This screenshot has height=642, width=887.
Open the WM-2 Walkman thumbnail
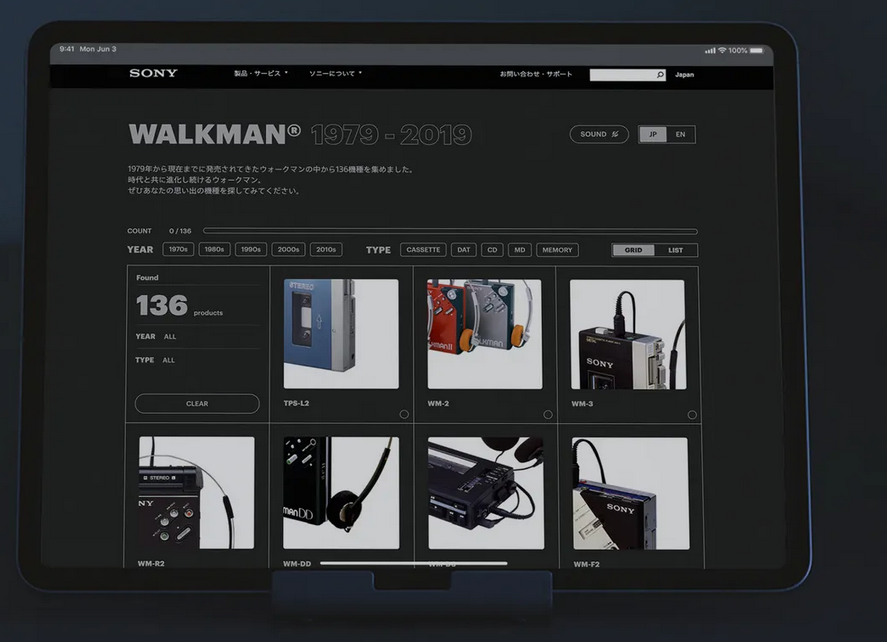(484, 334)
